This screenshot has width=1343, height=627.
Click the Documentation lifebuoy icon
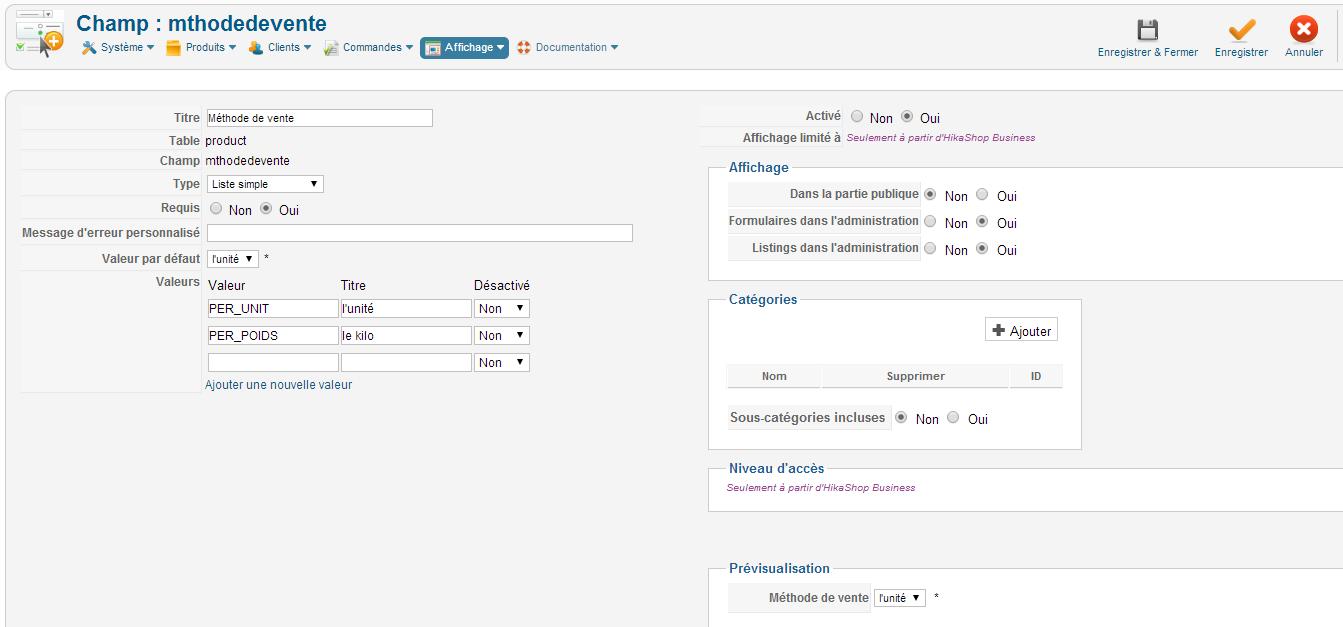(524, 48)
